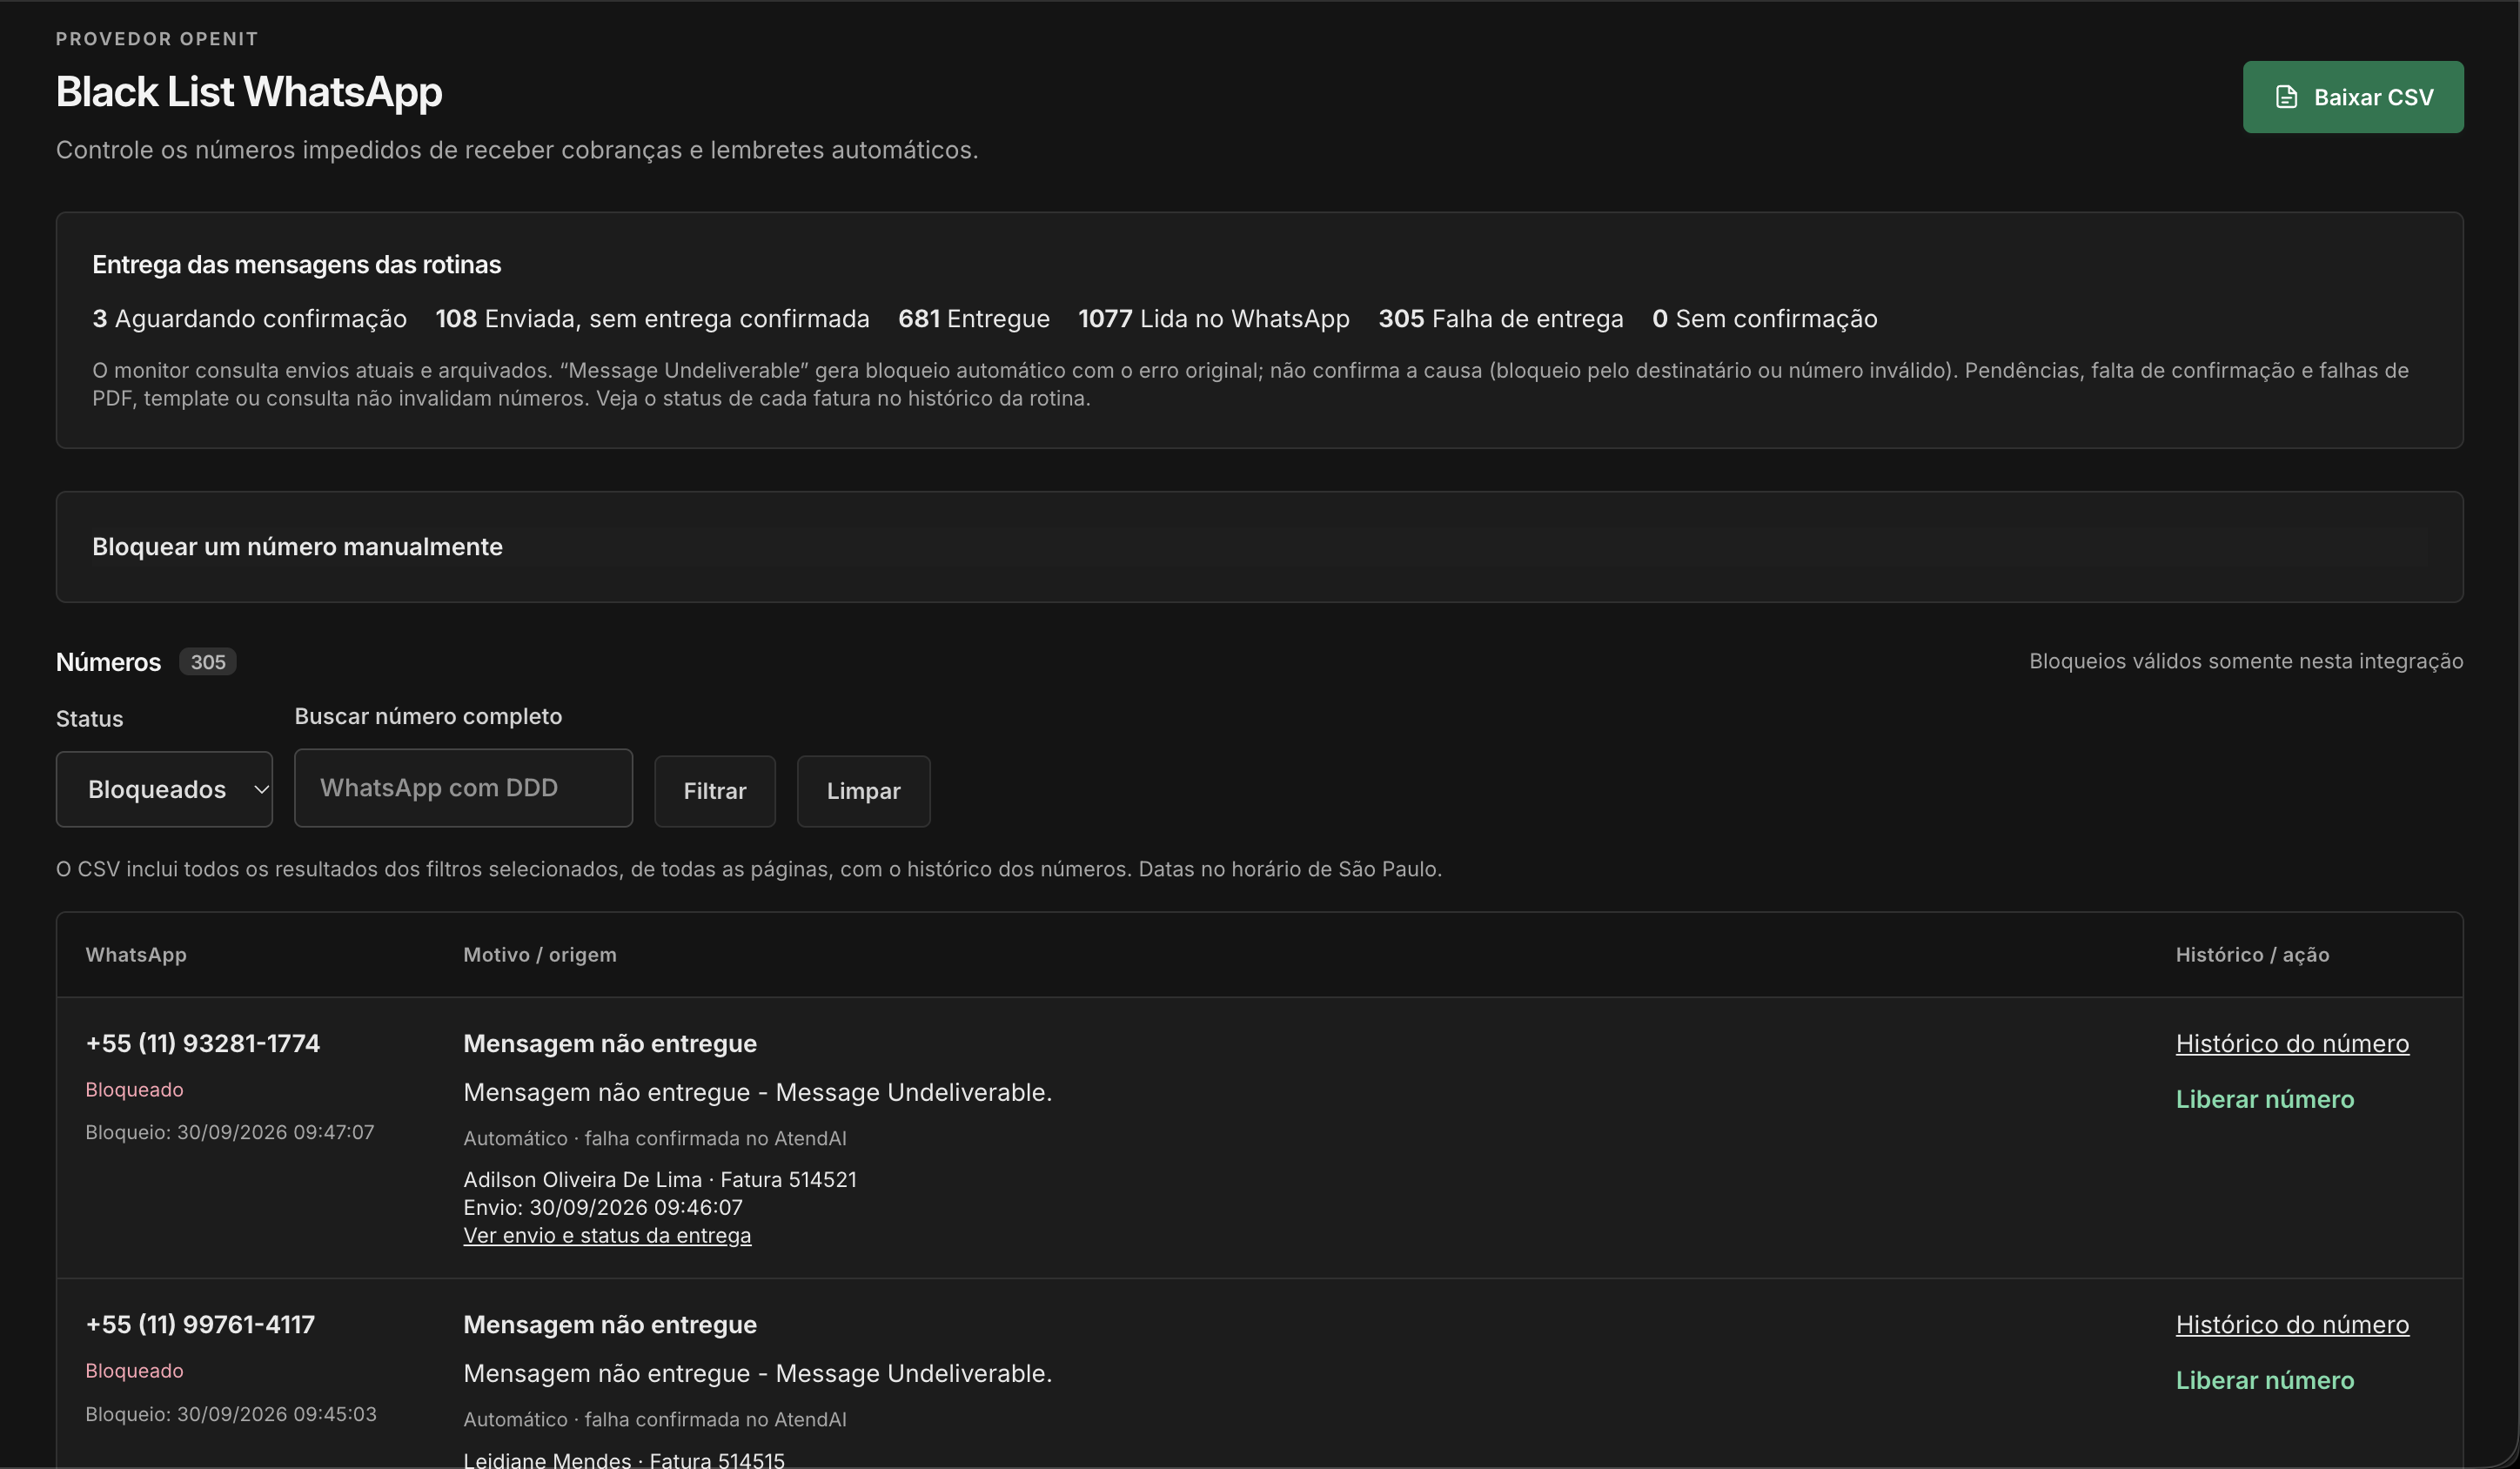Open Histórico do número for 93281-1774
Screen dimensions: 2520x1469
[x=2292, y=1043]
